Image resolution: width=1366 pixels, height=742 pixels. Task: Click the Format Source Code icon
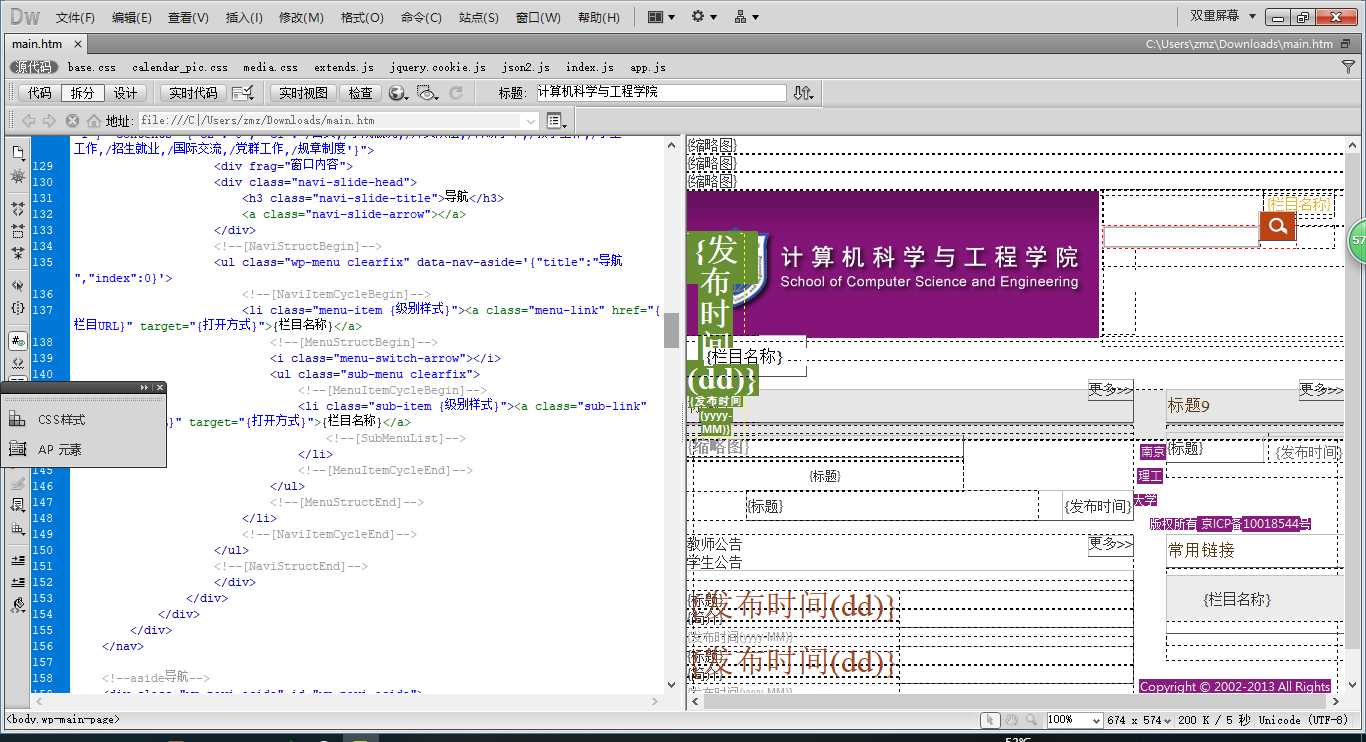pos(17,605)
